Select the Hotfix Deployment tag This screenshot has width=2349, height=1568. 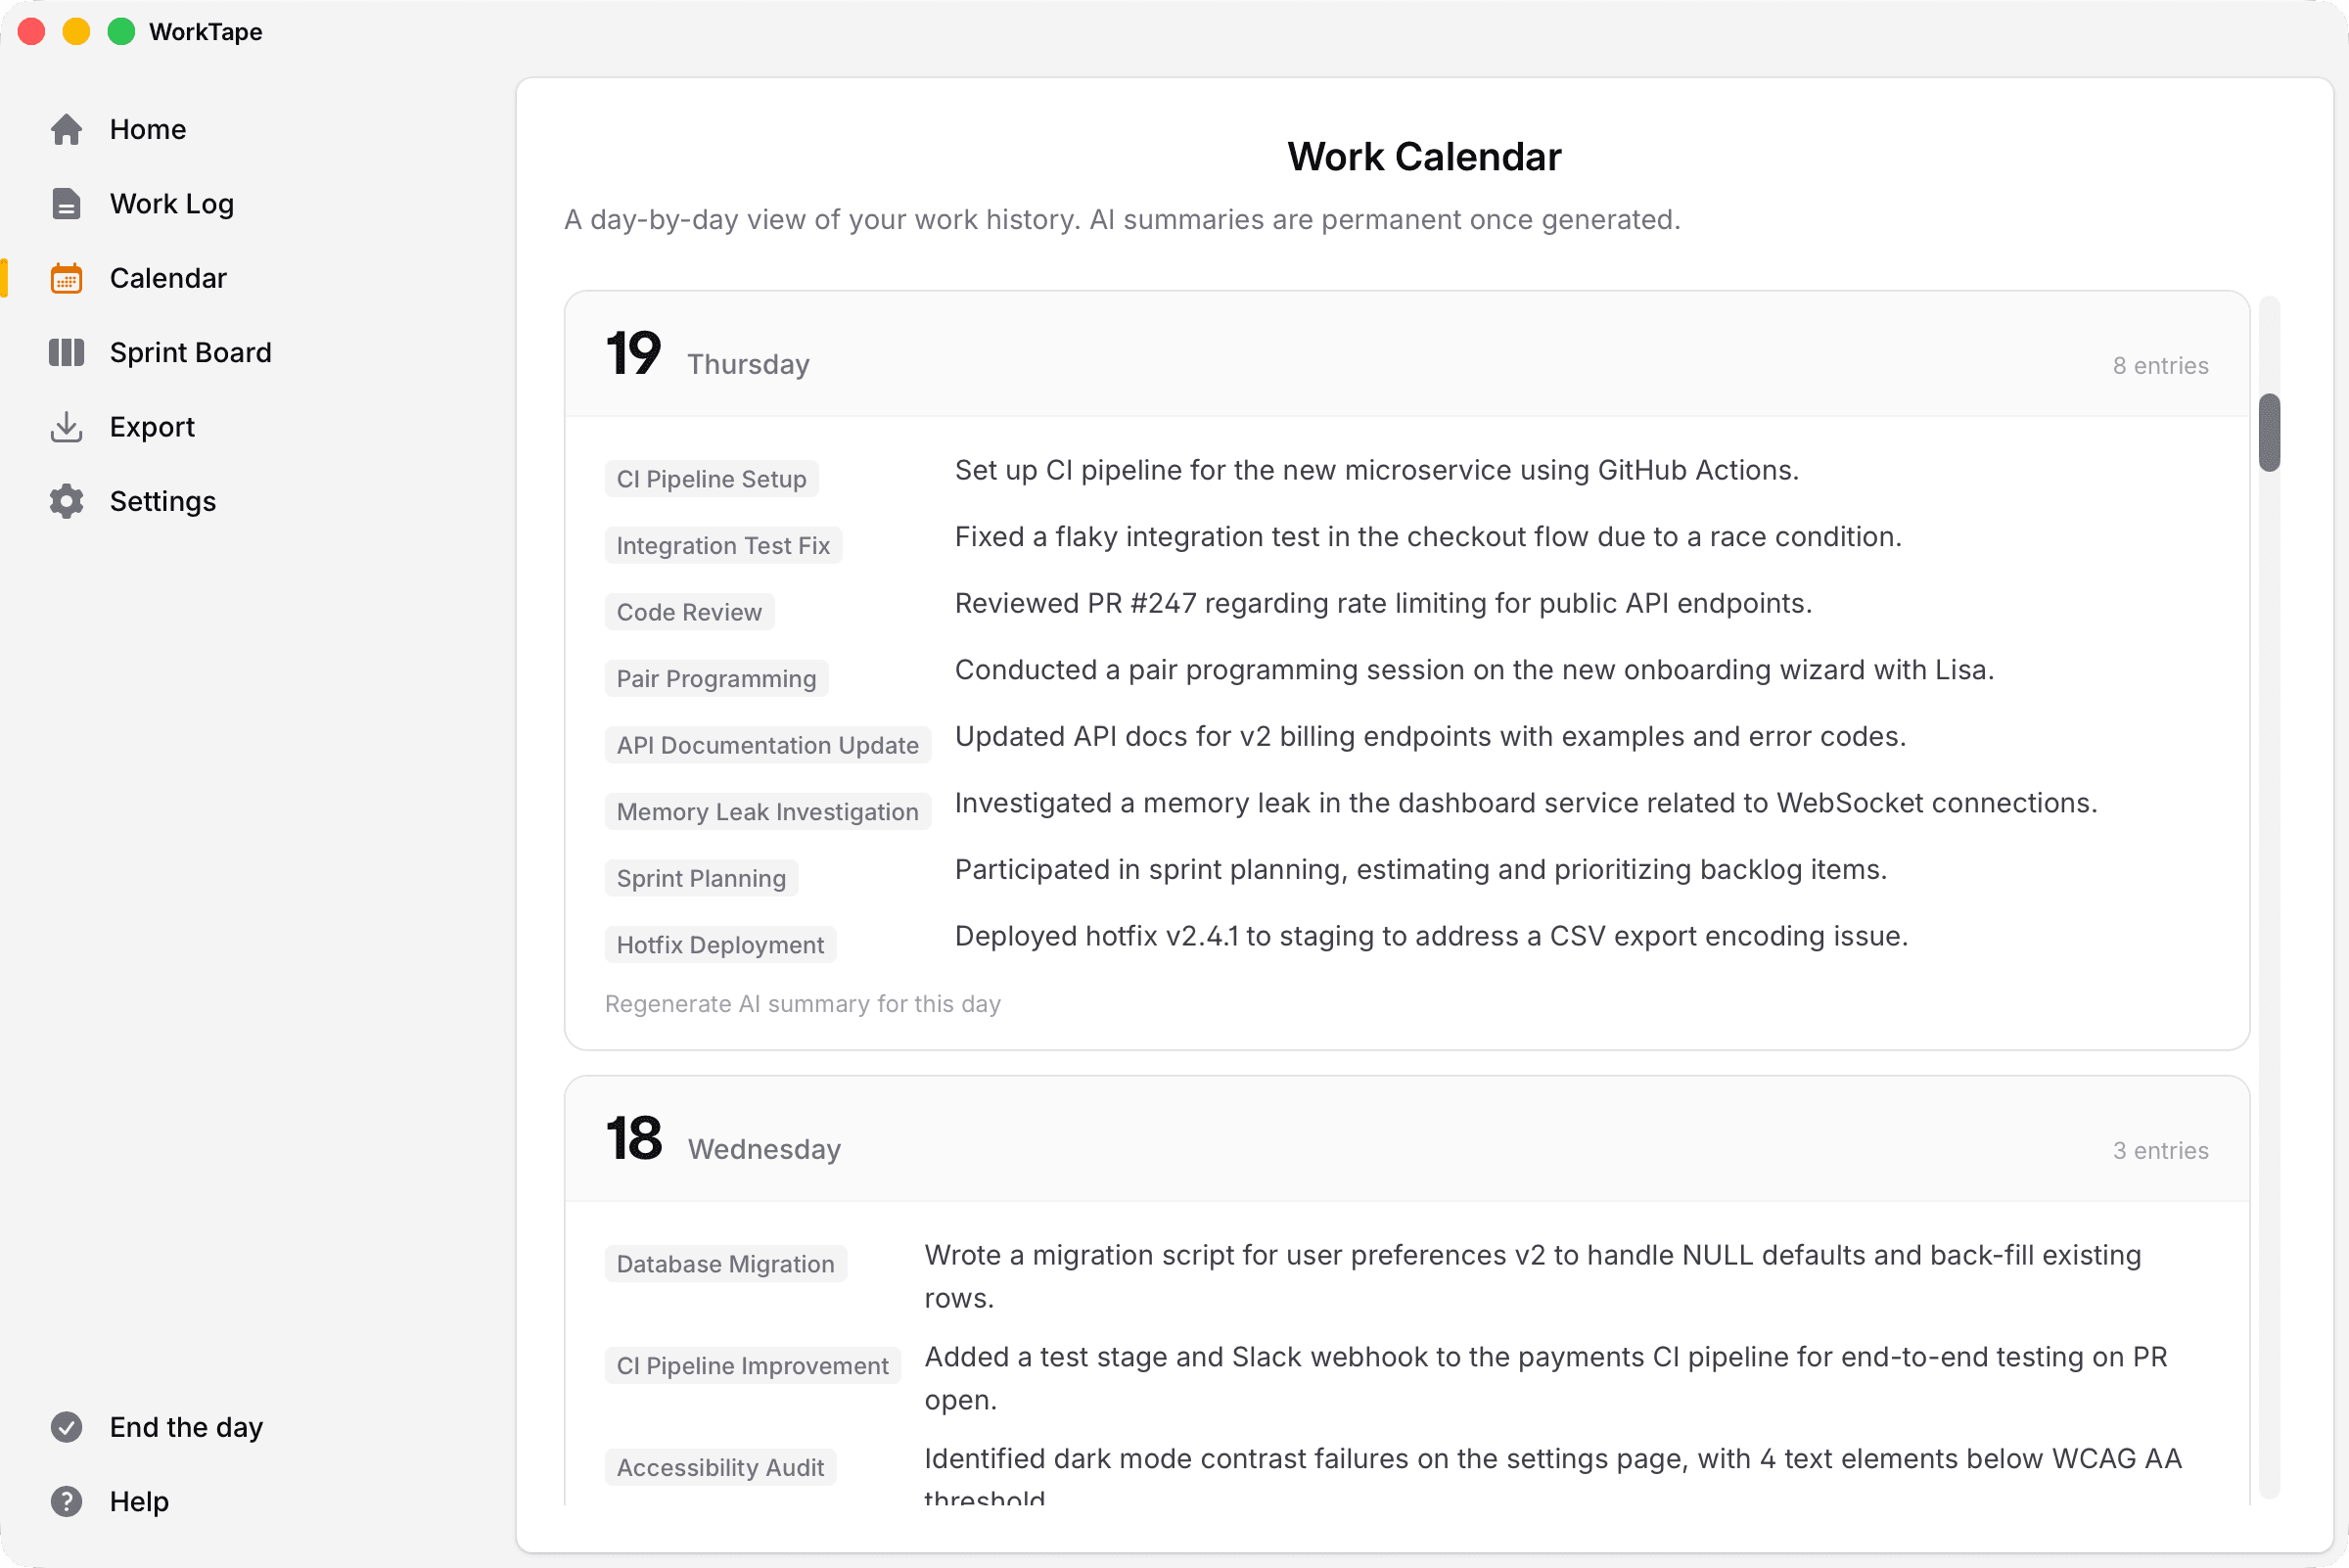[720, 944]
